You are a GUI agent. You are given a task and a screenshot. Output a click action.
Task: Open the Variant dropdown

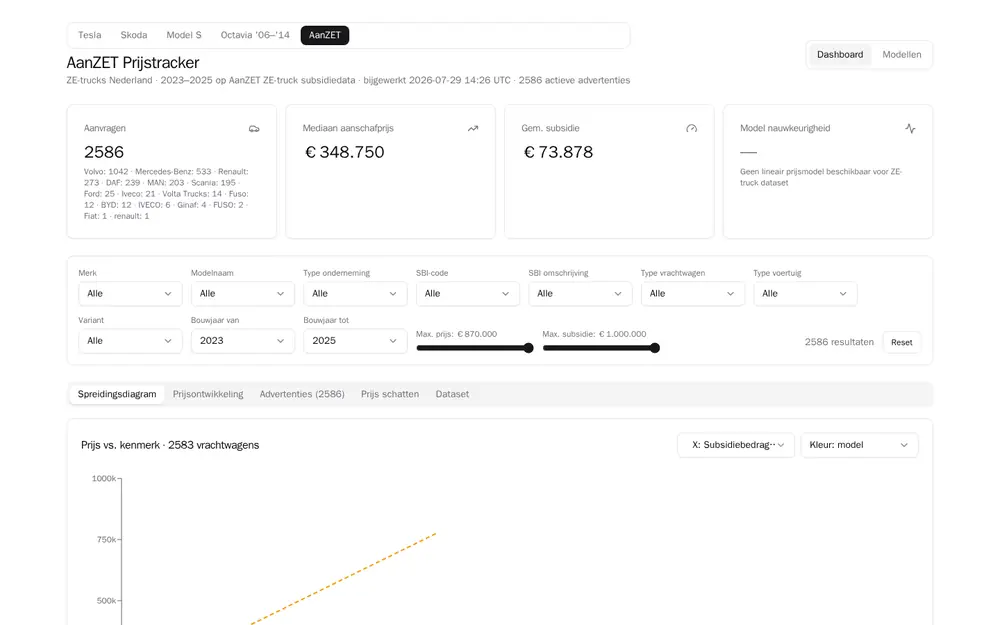[130, 341]
